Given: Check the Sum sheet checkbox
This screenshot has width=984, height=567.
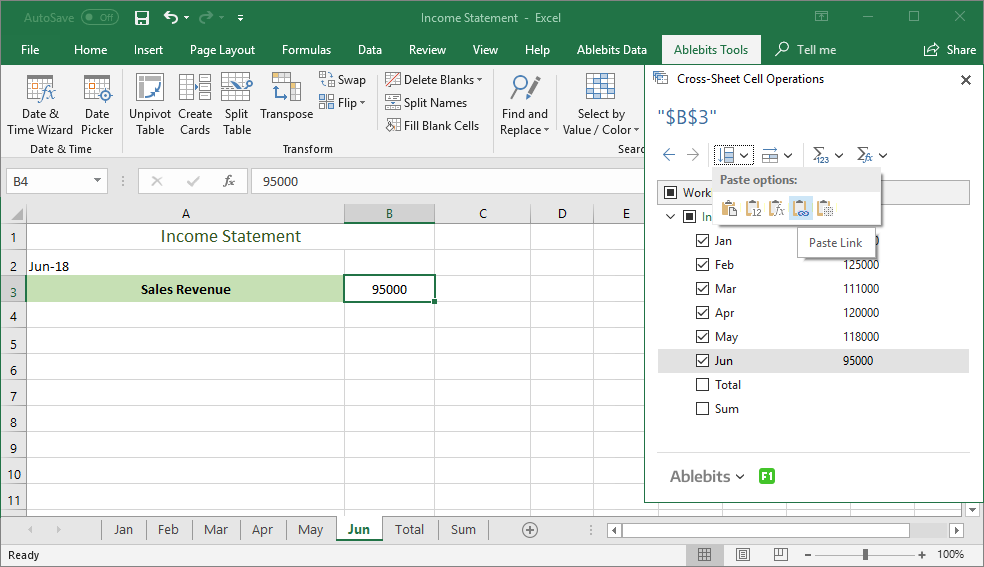Looking at the screenshot, I should 703,408.
